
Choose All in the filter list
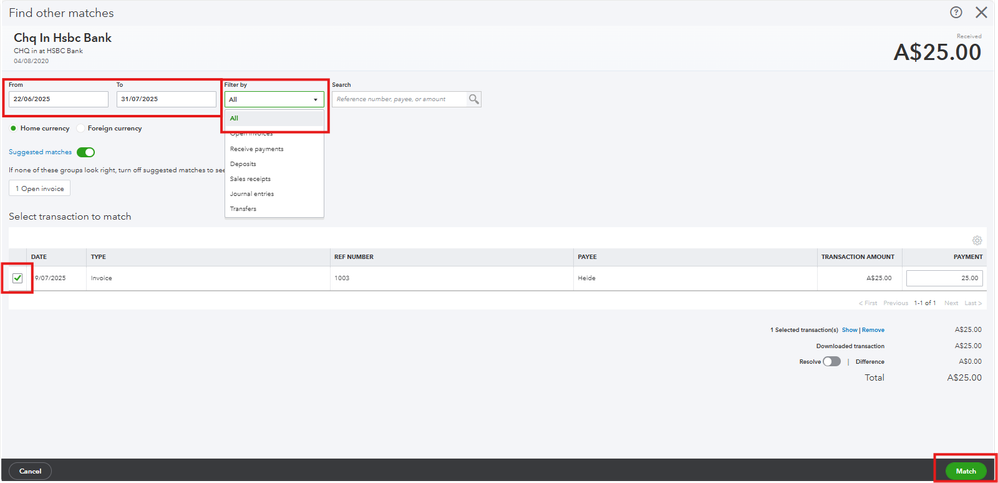pyautogui.click(x=274, y=118)
